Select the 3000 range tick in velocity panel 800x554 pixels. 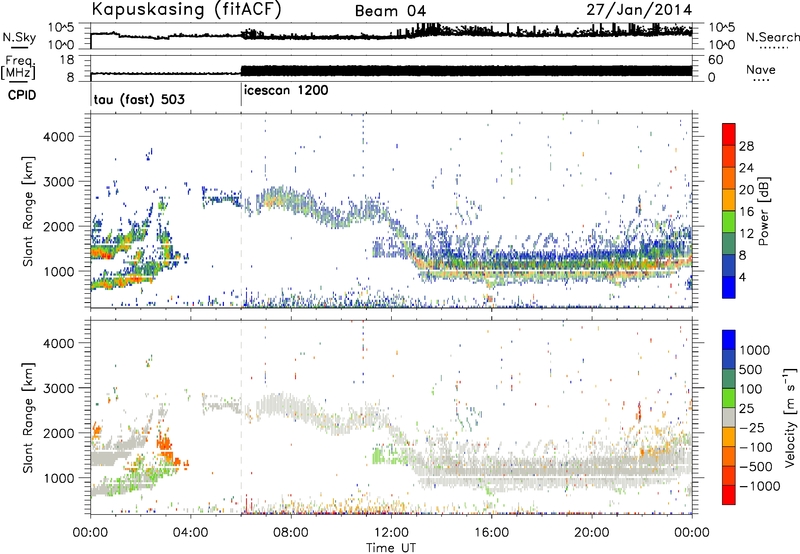click(58, 388)
